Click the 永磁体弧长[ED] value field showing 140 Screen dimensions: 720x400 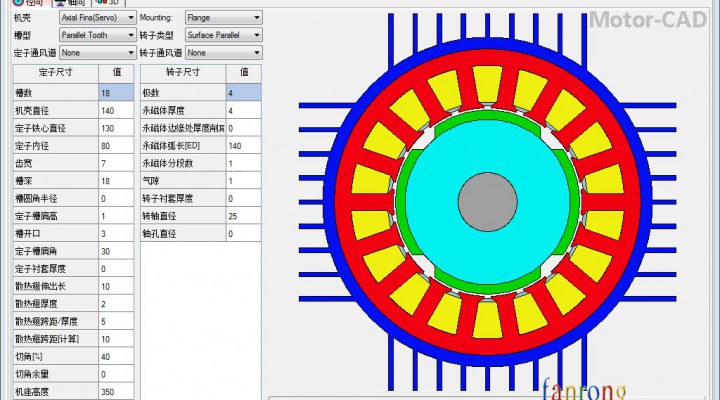(244, 146)
